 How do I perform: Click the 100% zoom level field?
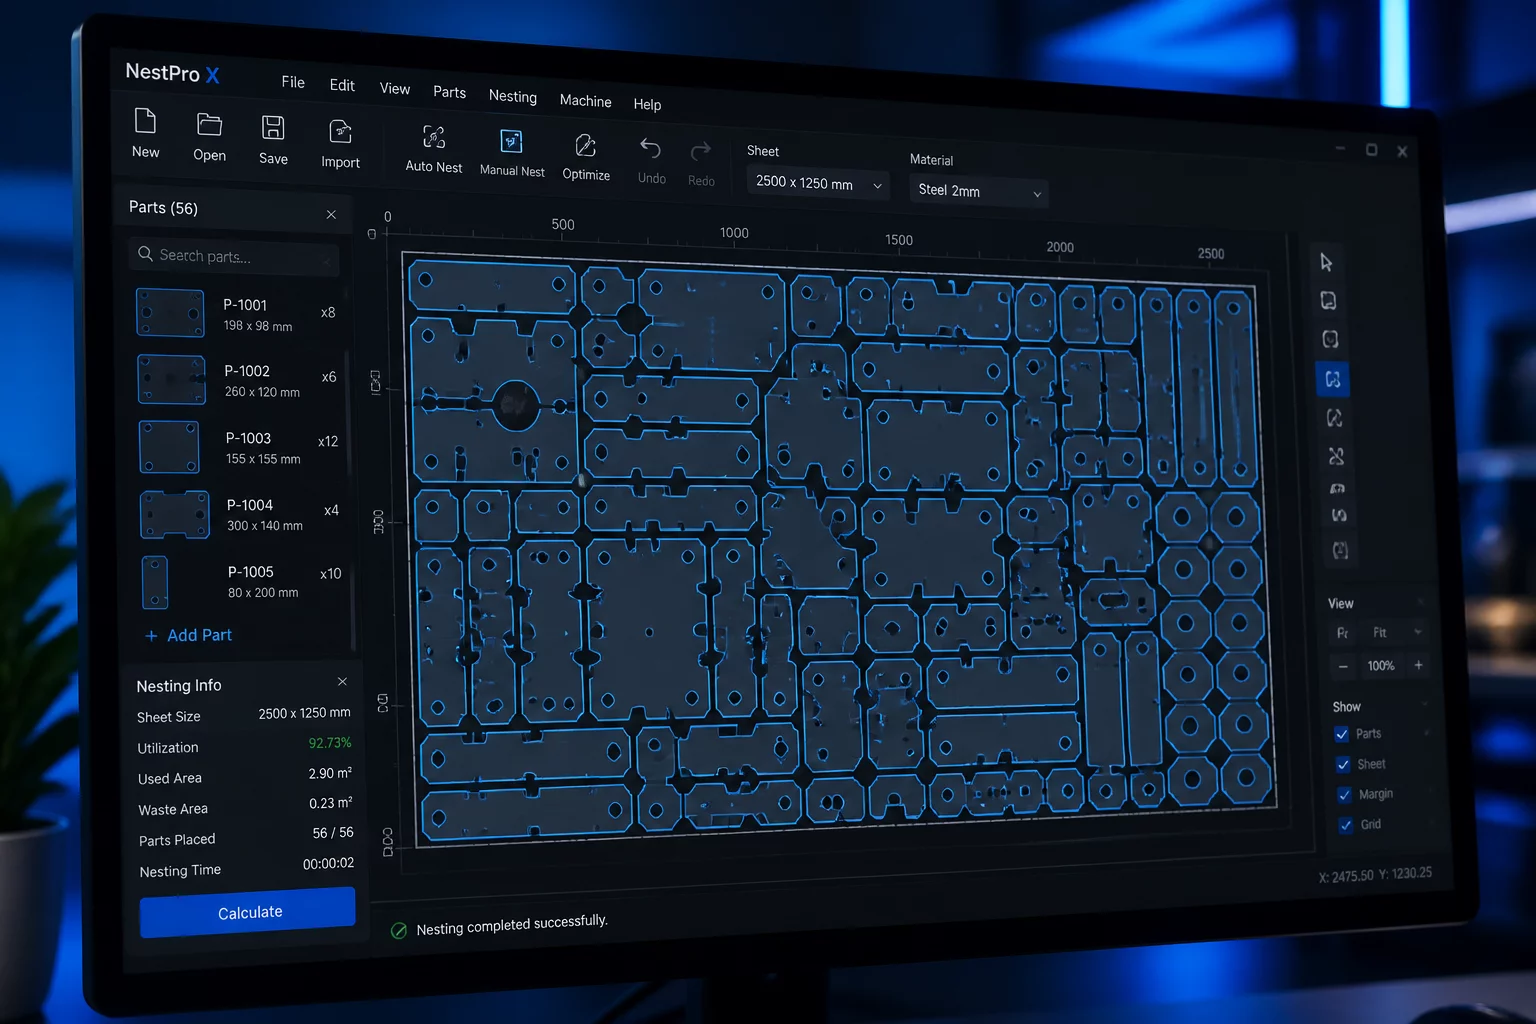(1381, 666)
